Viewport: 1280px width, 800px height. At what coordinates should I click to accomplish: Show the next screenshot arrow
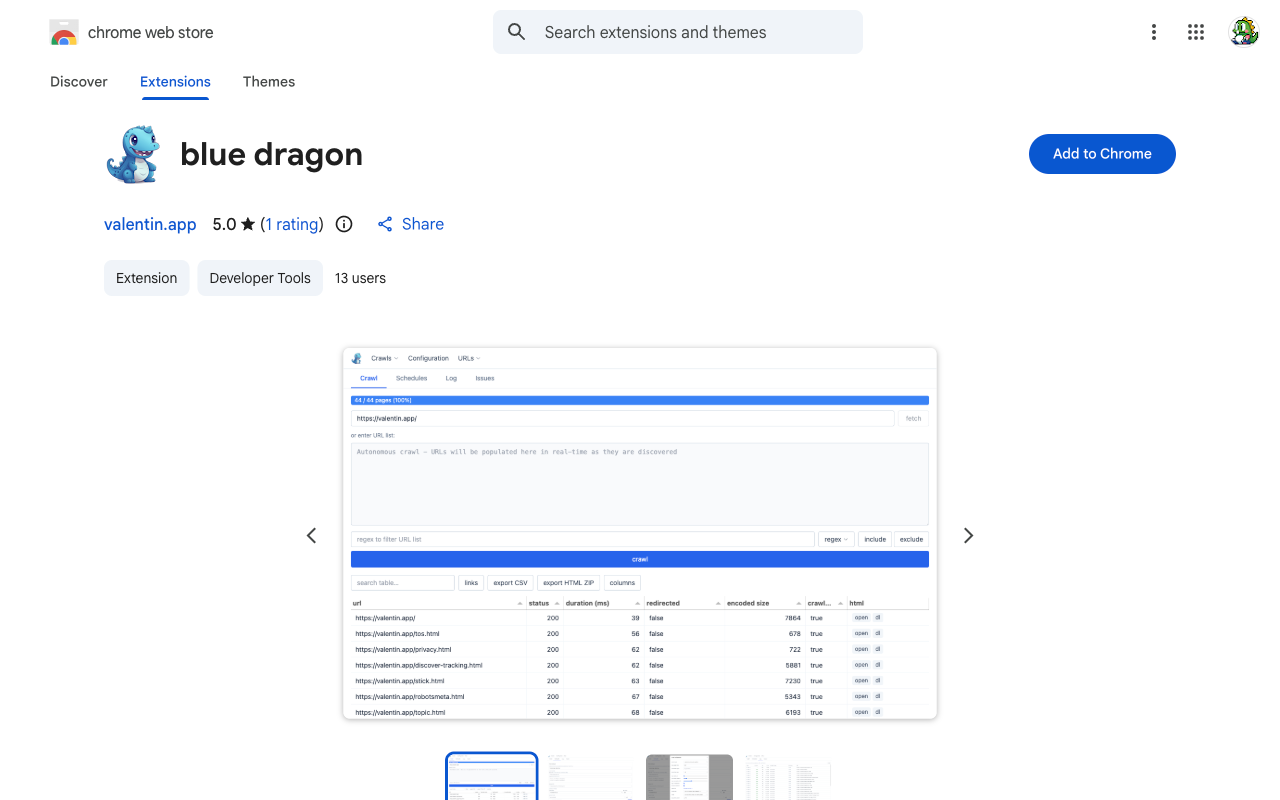pyautogui.click(x=968, y=535)
